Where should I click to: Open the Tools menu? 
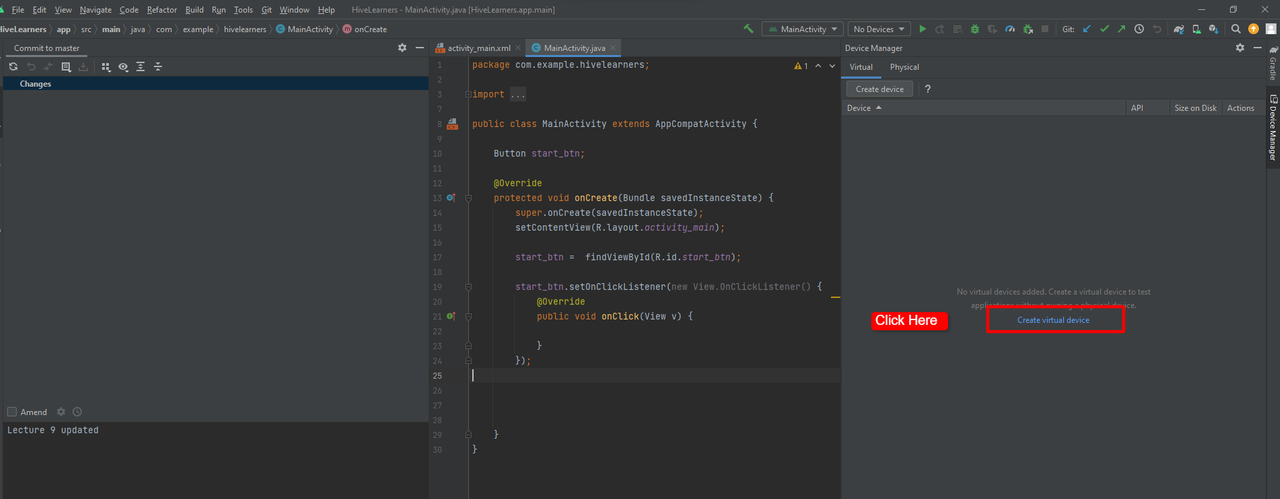click(243, 9)
